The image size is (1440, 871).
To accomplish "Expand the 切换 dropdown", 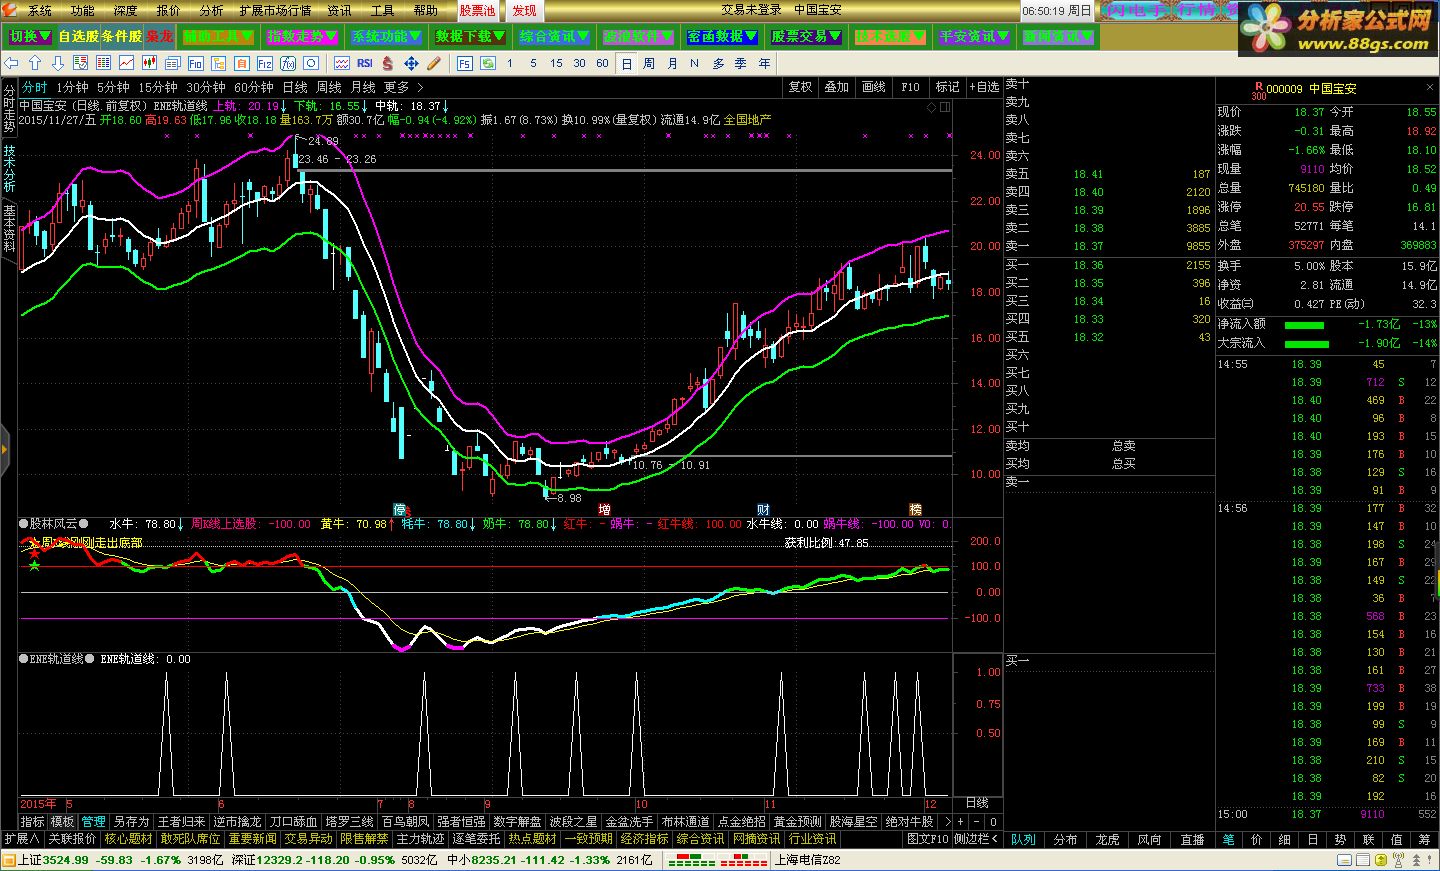I will 29,37.
